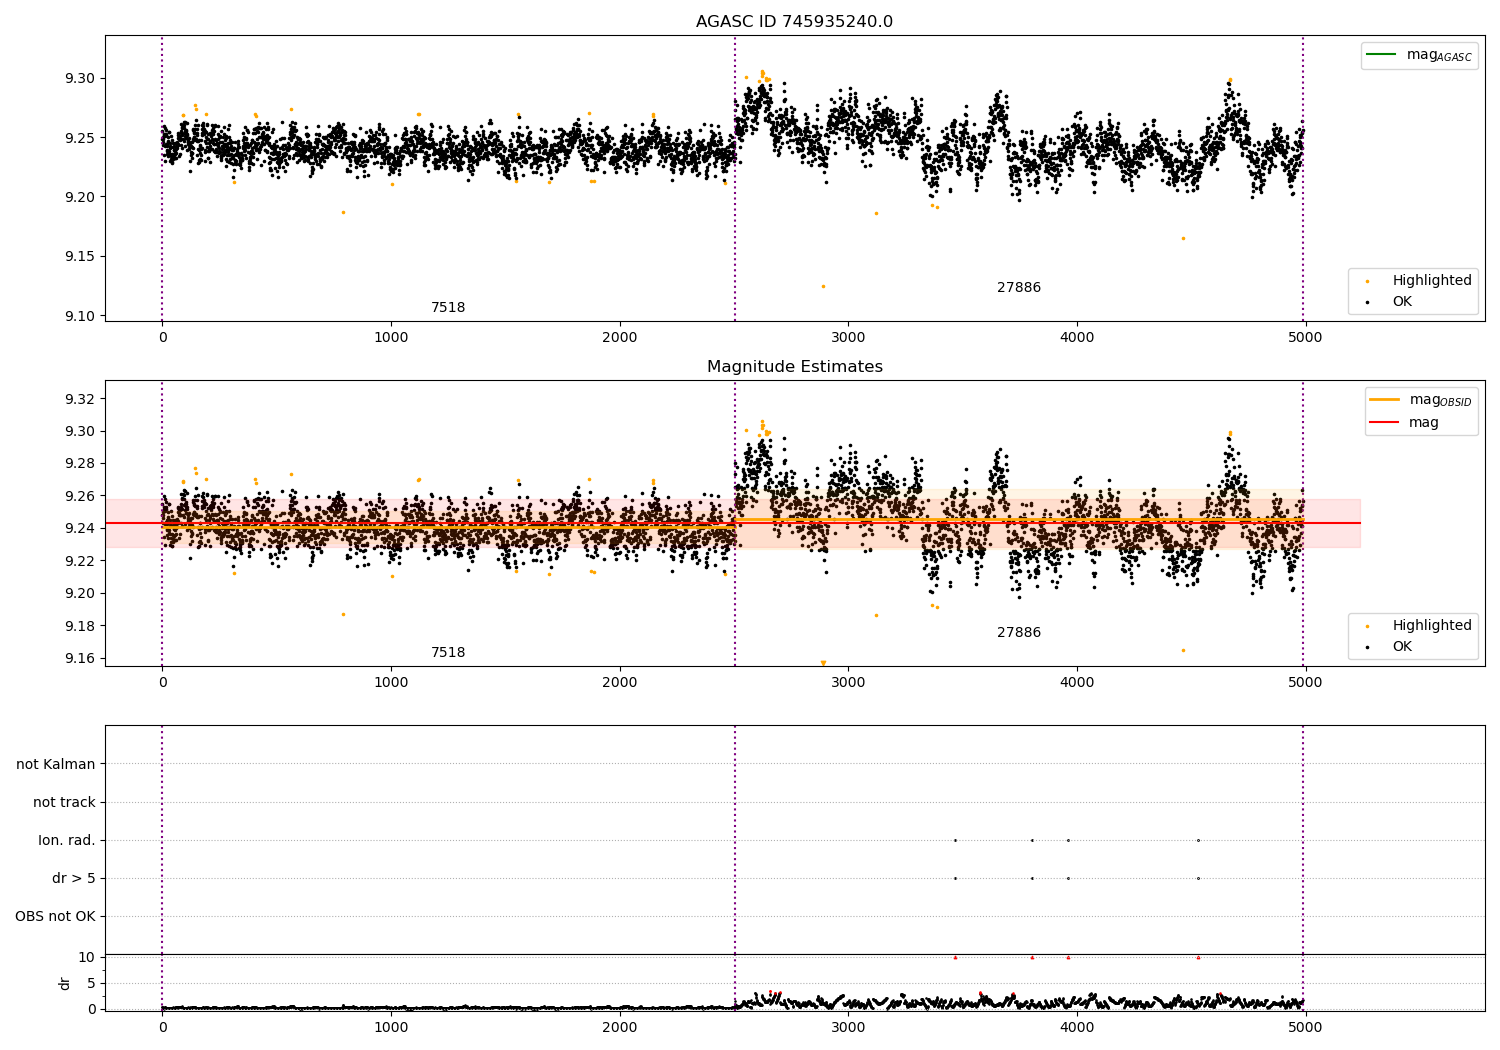Click the 1000 x-tick under top plot

pos(391,338)
